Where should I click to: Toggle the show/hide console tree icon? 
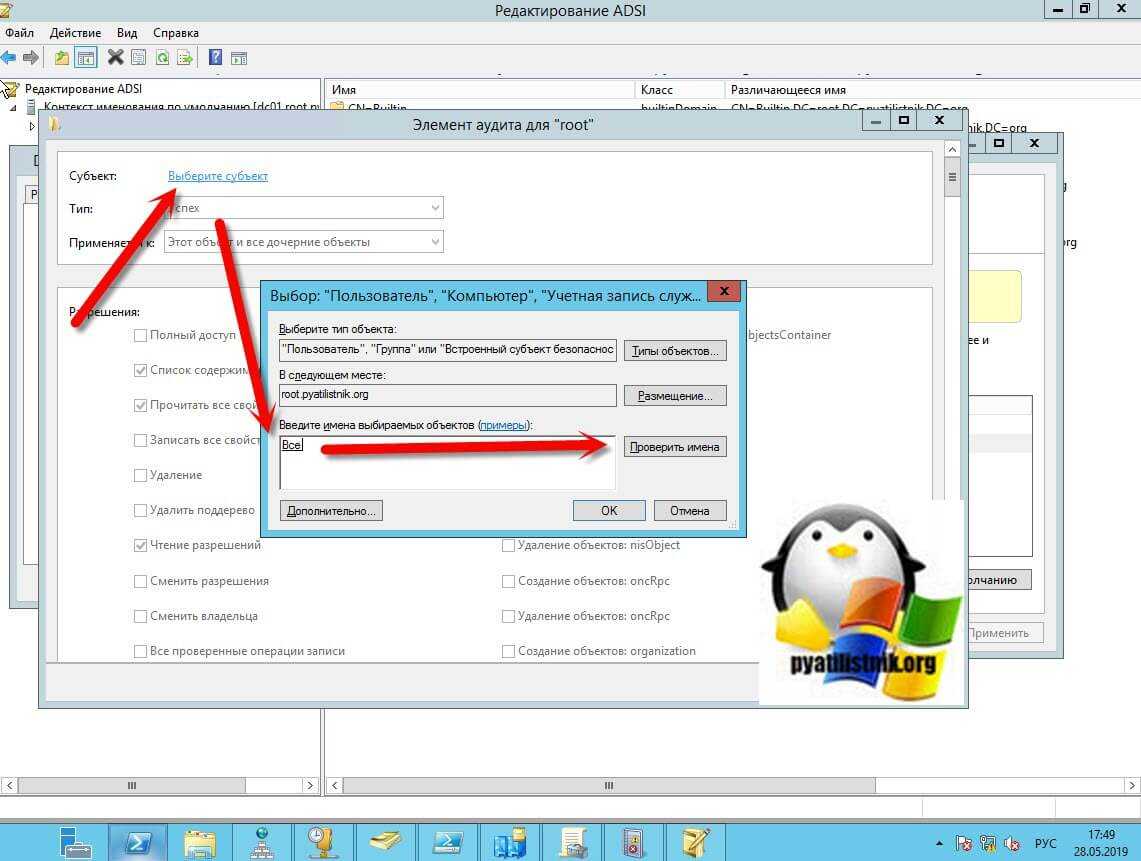(x=86, y=58)
